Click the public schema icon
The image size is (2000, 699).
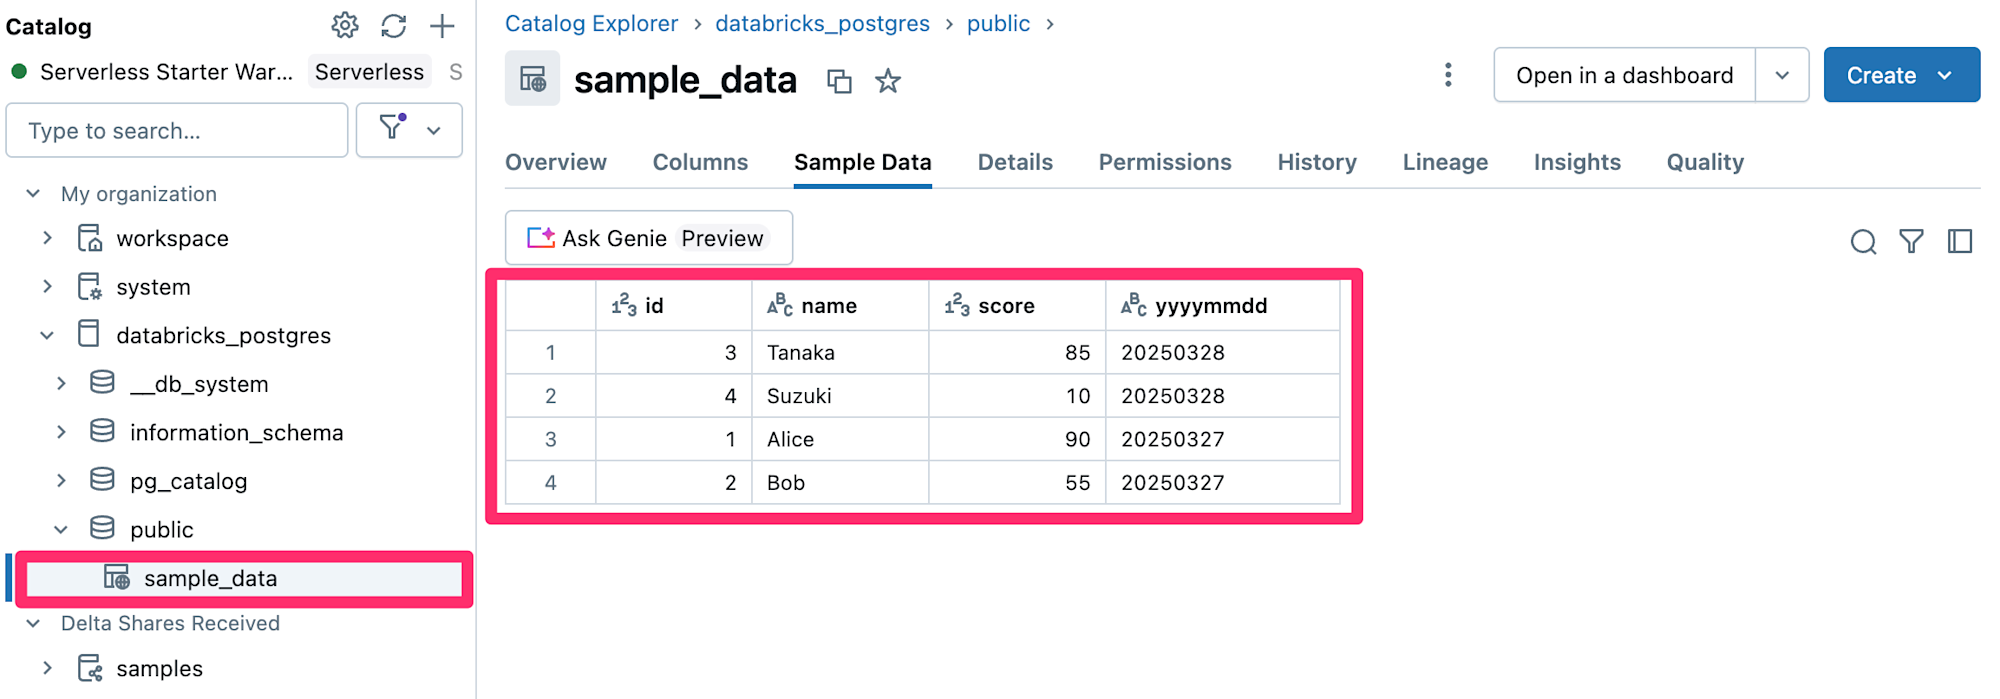pos(102,528)
